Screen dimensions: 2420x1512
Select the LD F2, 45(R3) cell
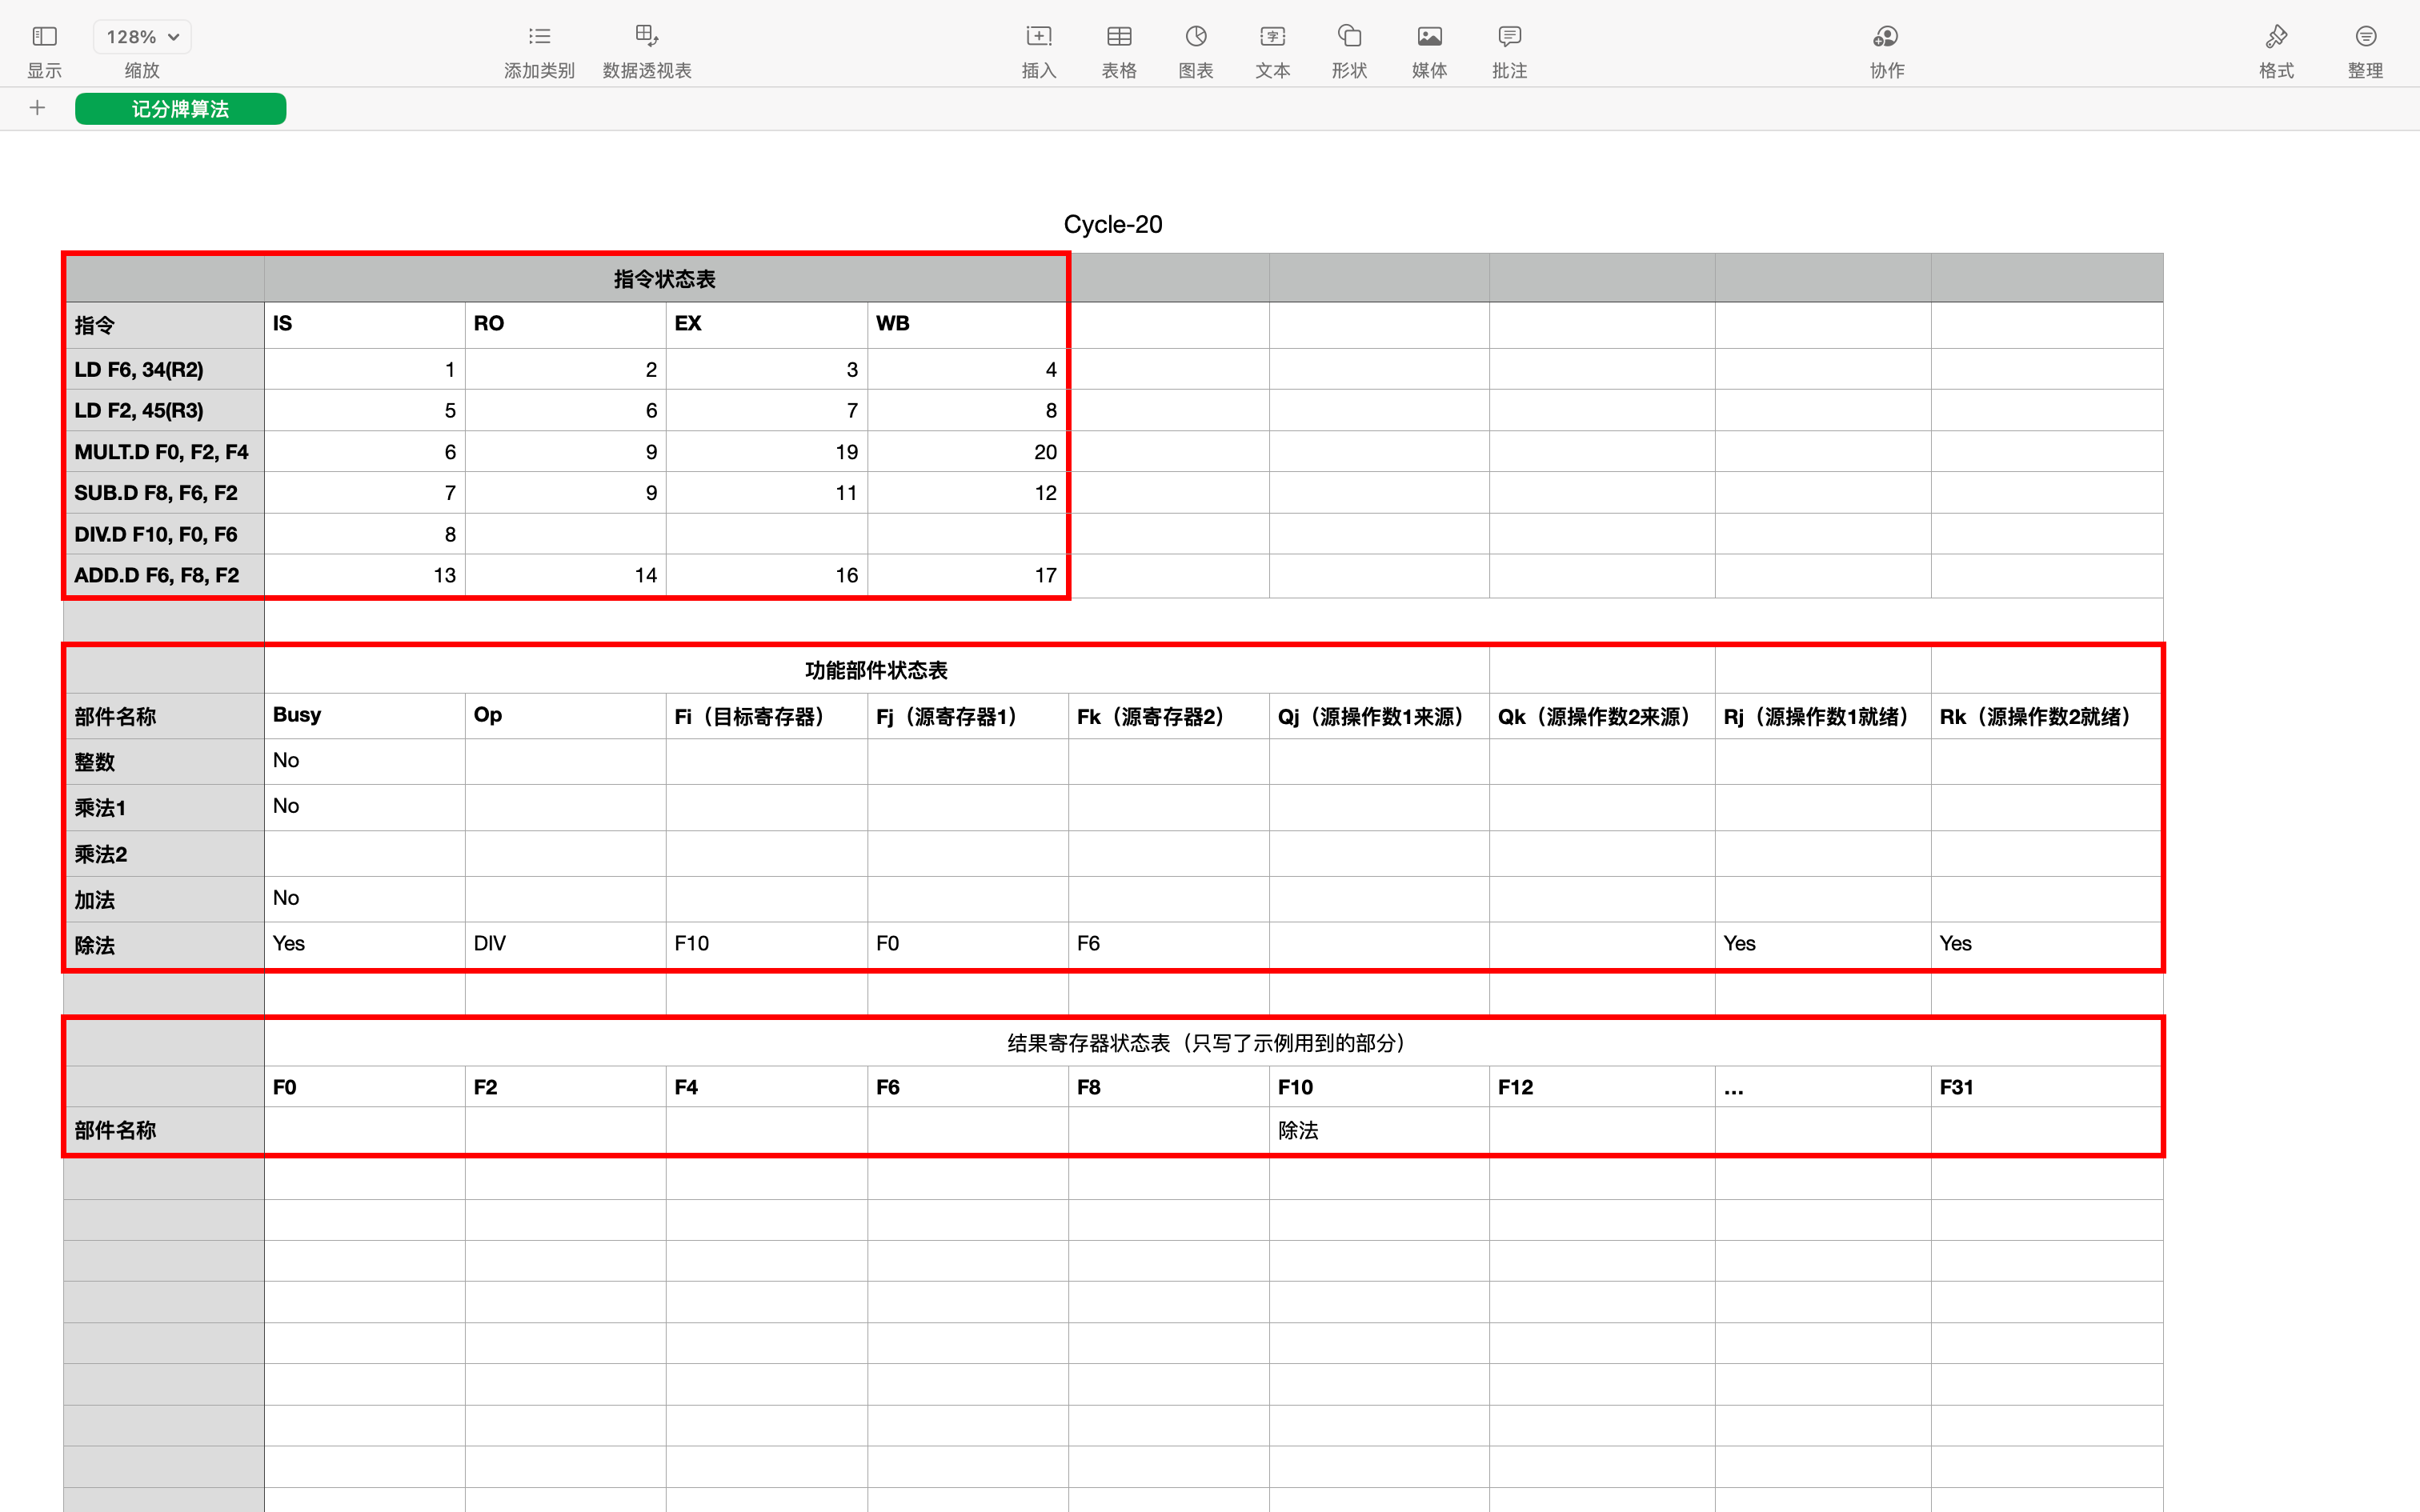(x=164, y=410)
